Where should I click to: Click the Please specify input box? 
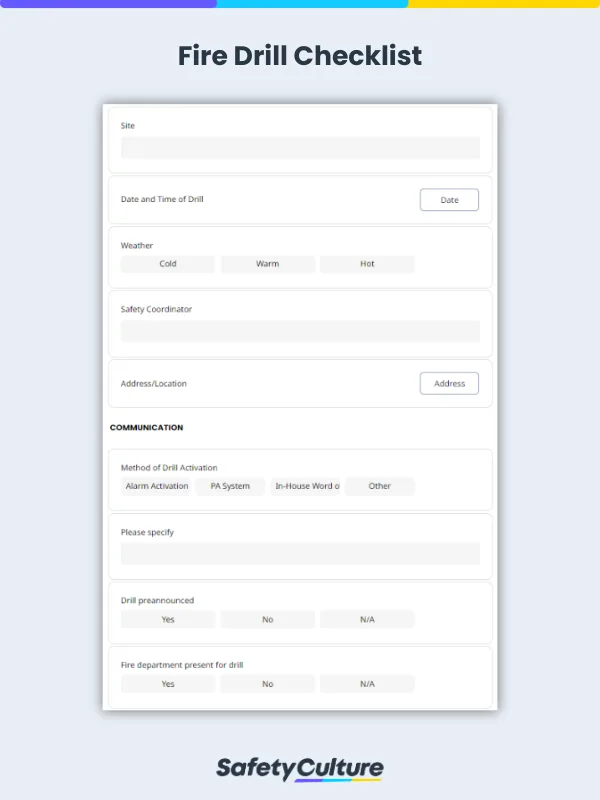300,553
